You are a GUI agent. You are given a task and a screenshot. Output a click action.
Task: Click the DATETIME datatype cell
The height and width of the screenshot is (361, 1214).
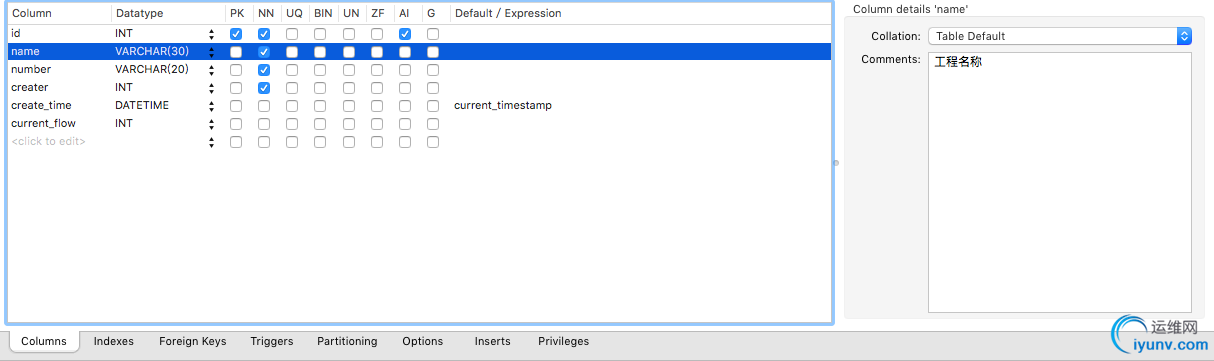pyautogui.click(x=142, y=106)
